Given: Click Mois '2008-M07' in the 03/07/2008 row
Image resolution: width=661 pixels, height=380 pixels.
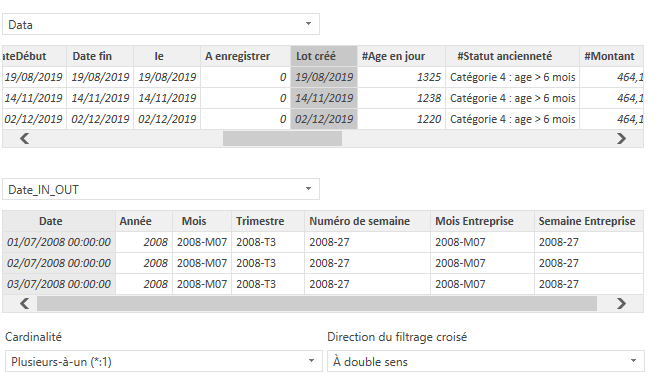Looking at the screenshot, I should coord(202,284).
